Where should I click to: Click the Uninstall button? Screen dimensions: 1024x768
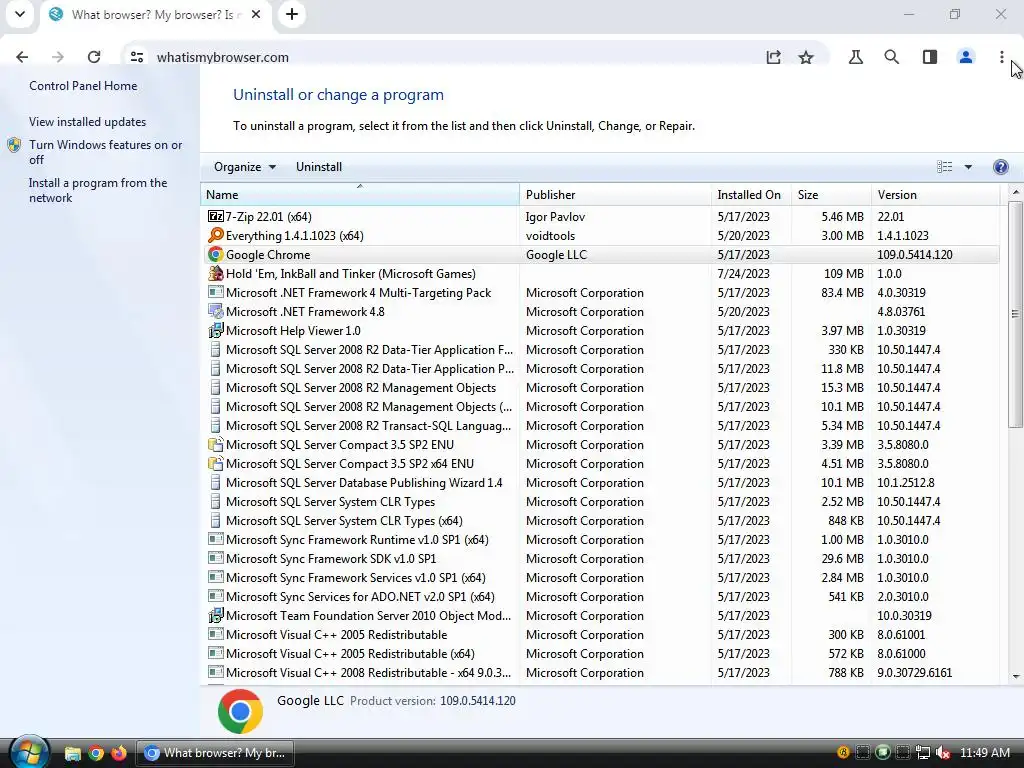(319, 167)
